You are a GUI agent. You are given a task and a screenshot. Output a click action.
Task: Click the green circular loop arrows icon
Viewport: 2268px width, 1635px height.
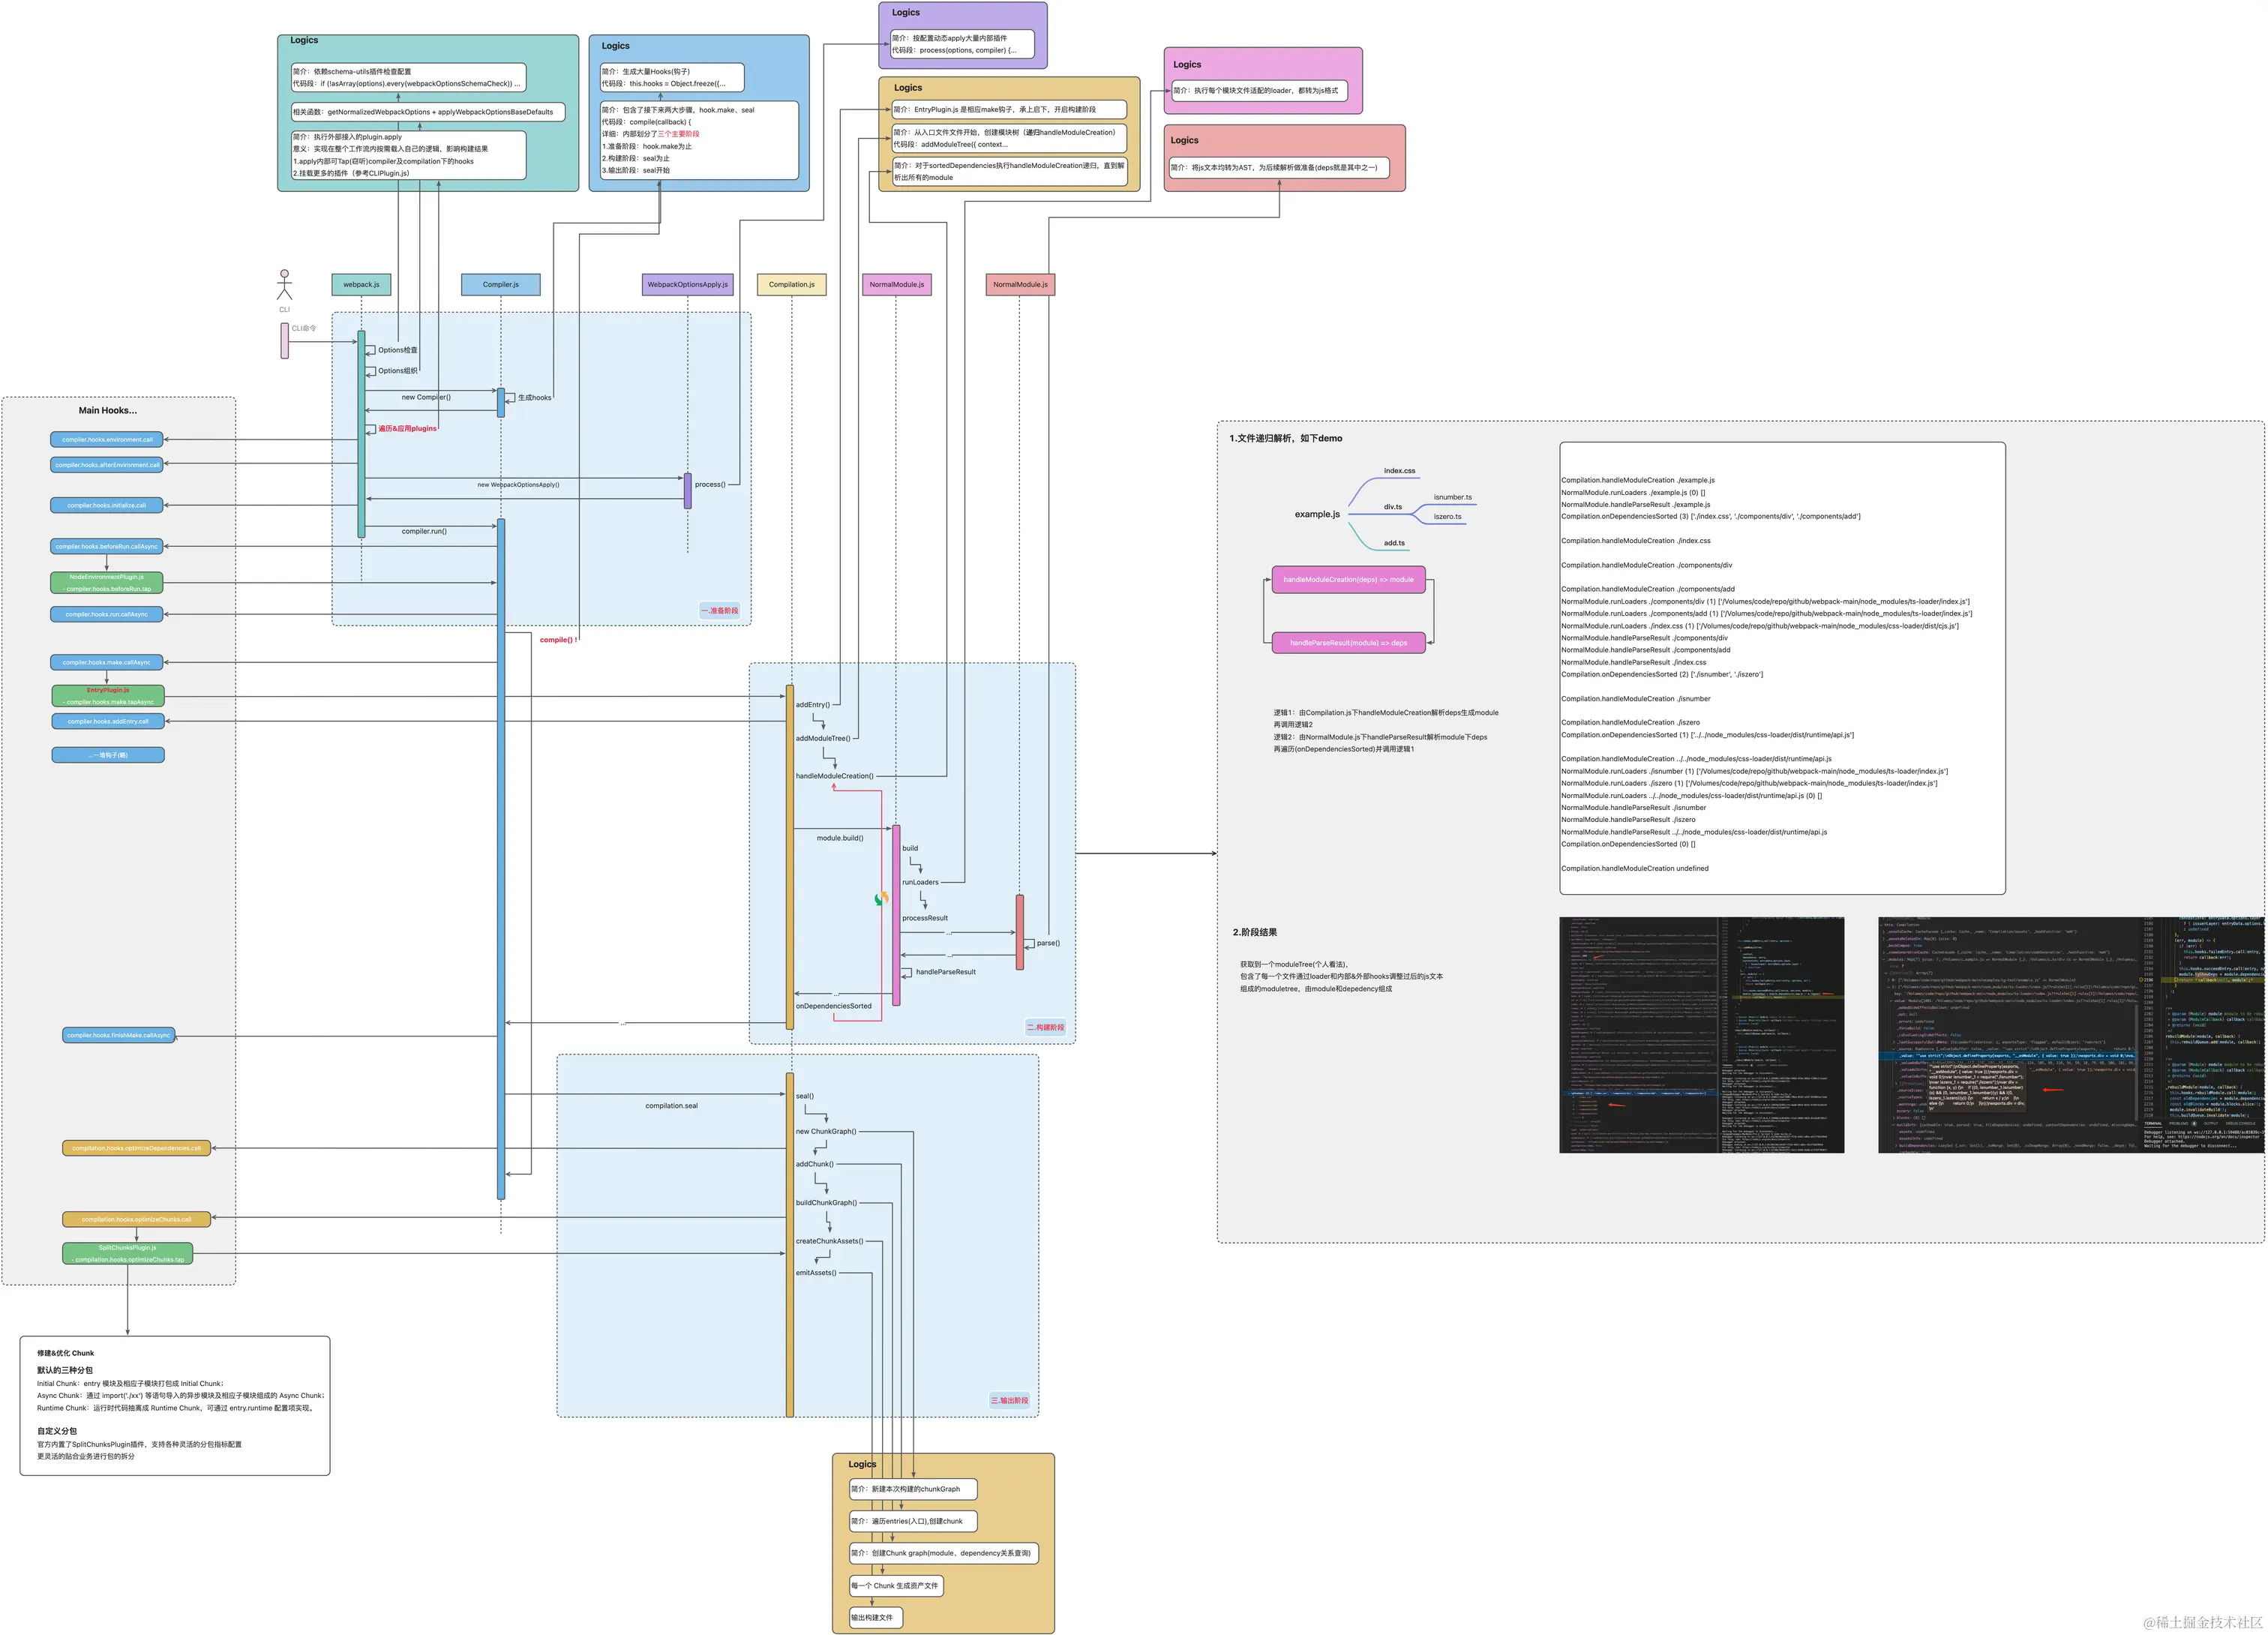pyautogui.click(x=881, y=899)
